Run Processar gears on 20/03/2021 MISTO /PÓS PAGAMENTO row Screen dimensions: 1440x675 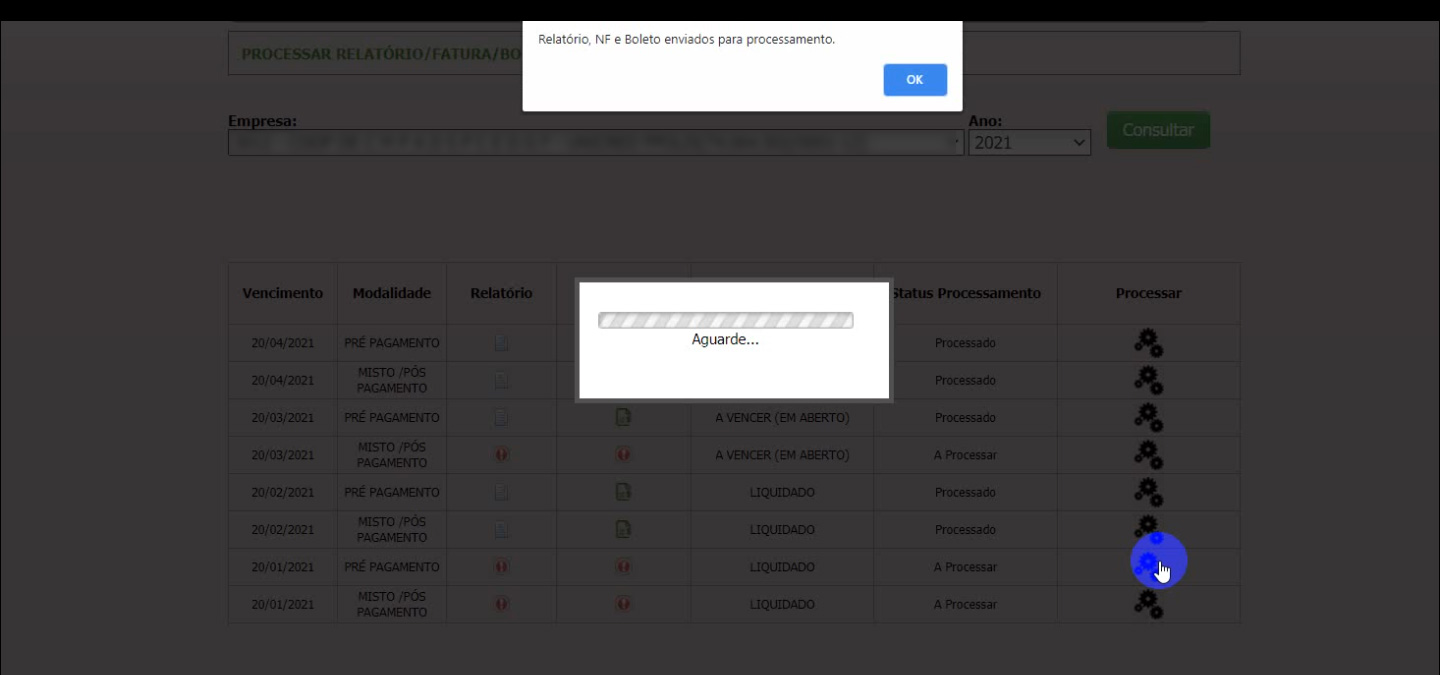pos(1148,455)
